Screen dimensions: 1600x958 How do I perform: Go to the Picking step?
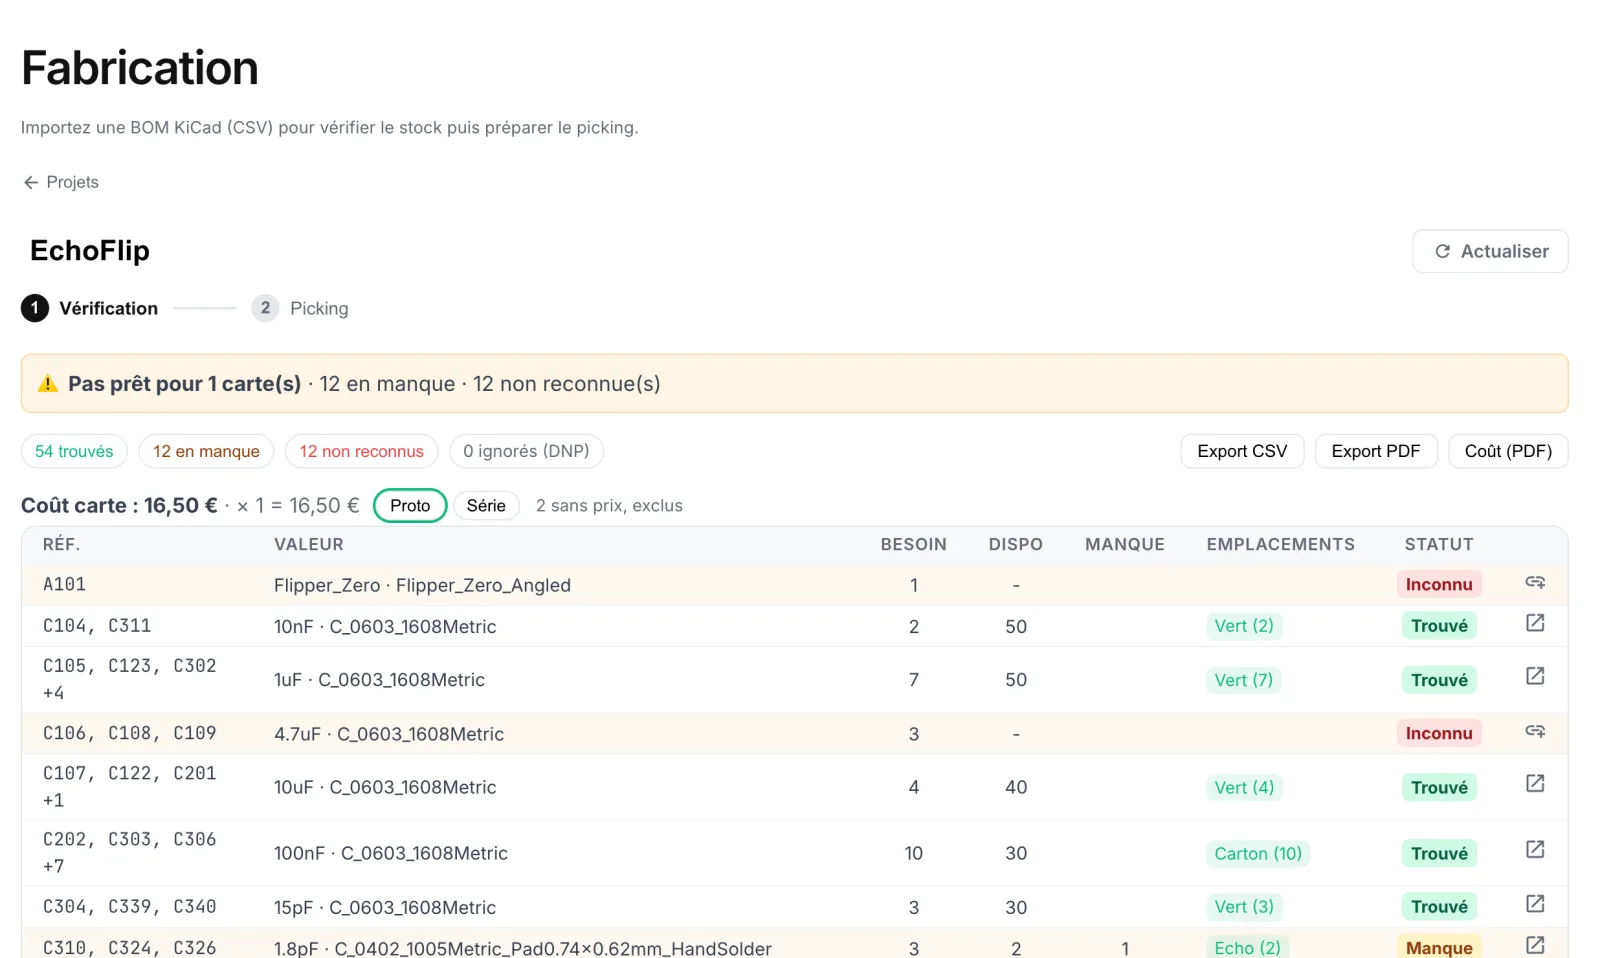300,308
